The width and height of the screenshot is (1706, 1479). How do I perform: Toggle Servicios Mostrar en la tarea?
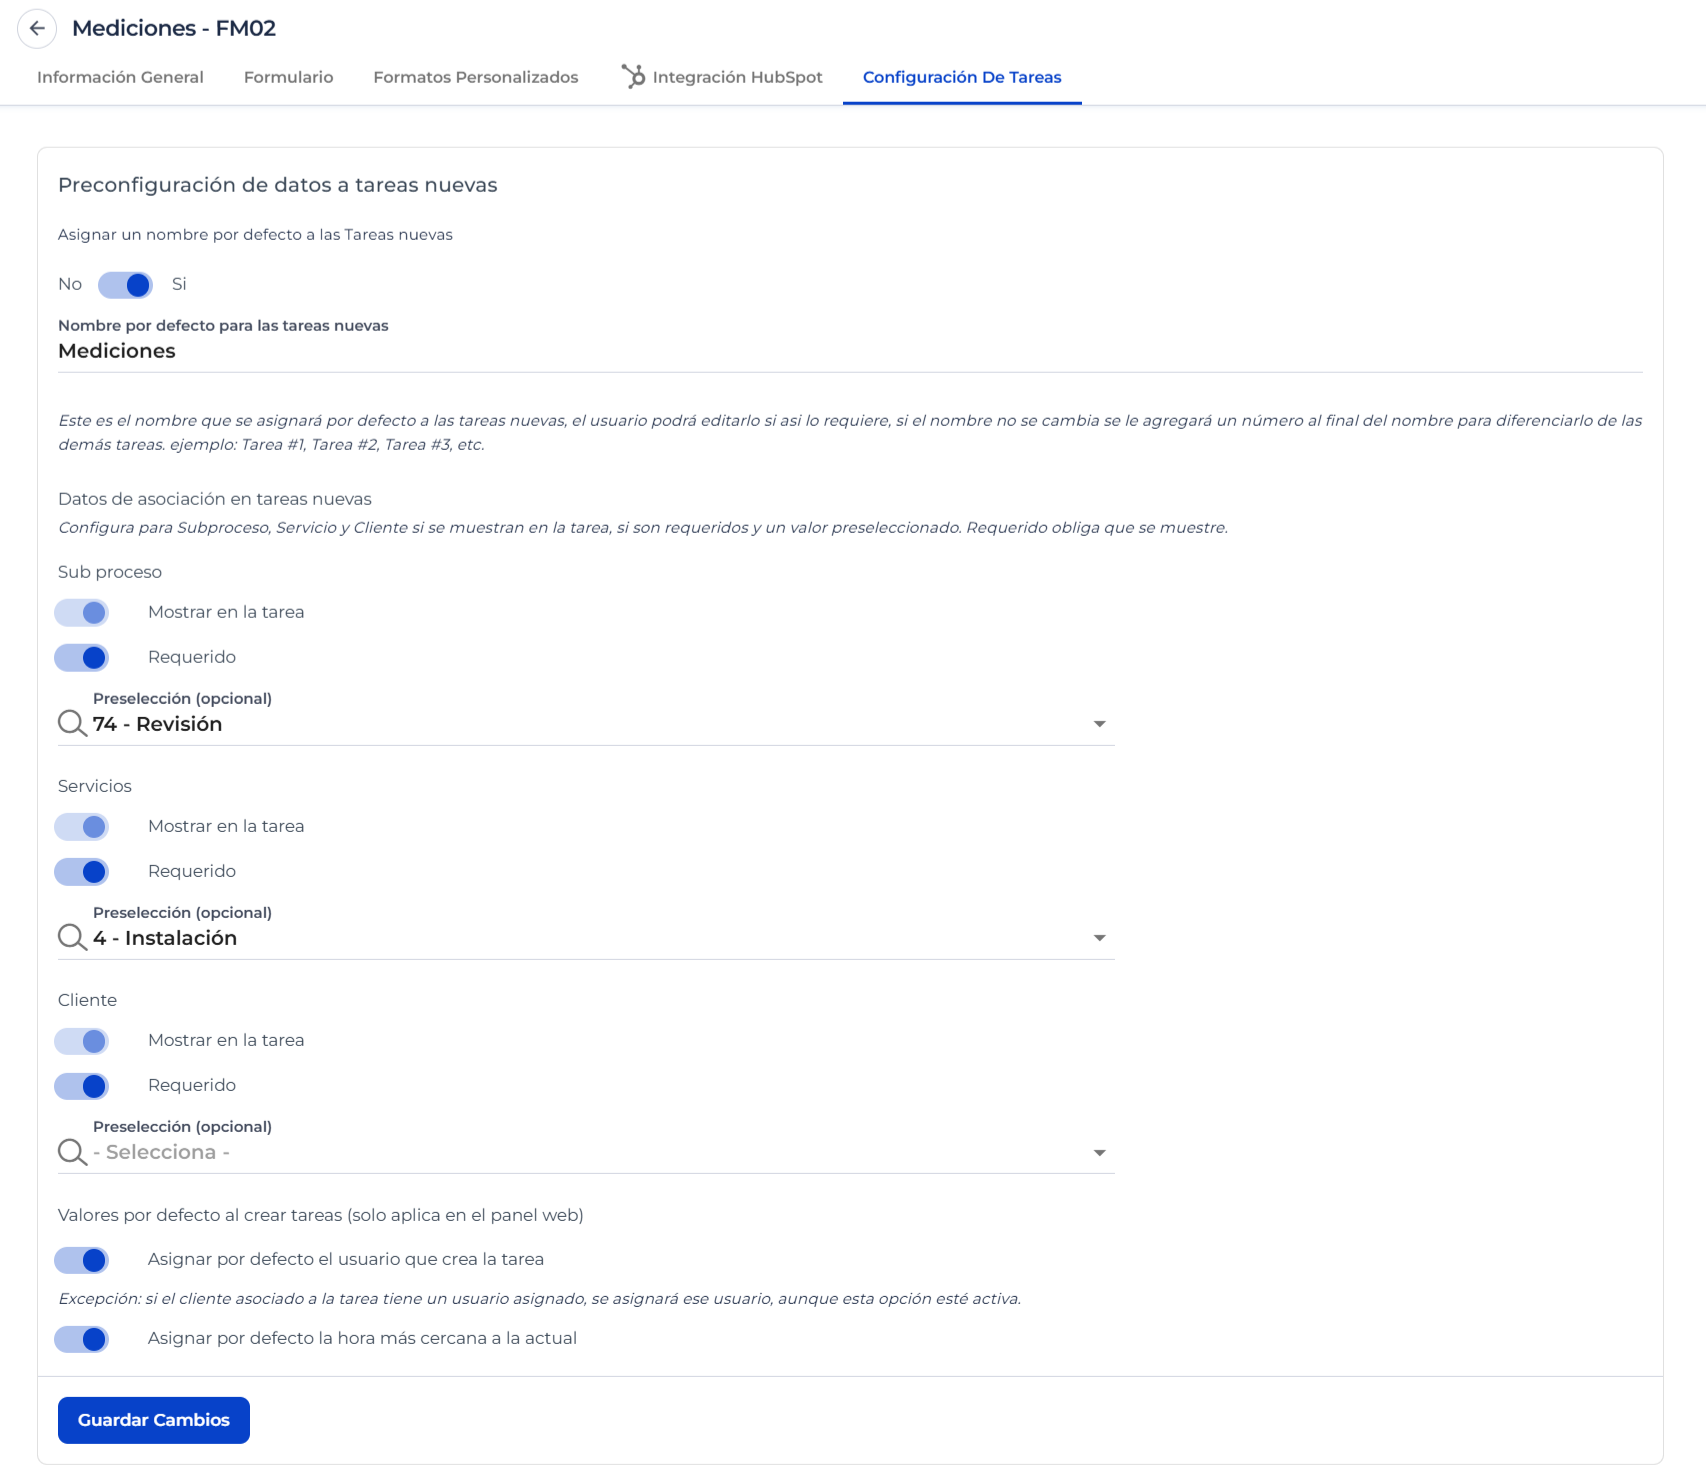[81, 826]
